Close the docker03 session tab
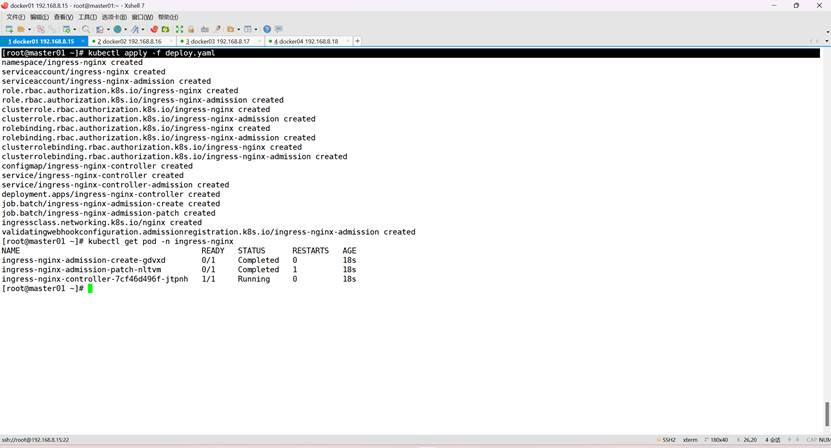This screenshot has height=448, width=831. point(259,41)
